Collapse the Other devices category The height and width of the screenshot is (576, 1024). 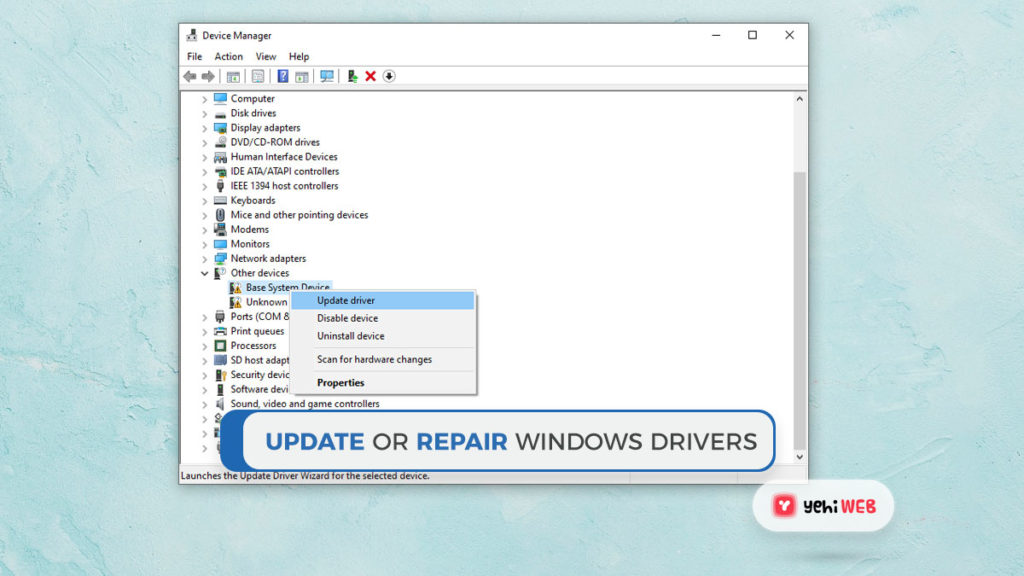pos(205,273)
